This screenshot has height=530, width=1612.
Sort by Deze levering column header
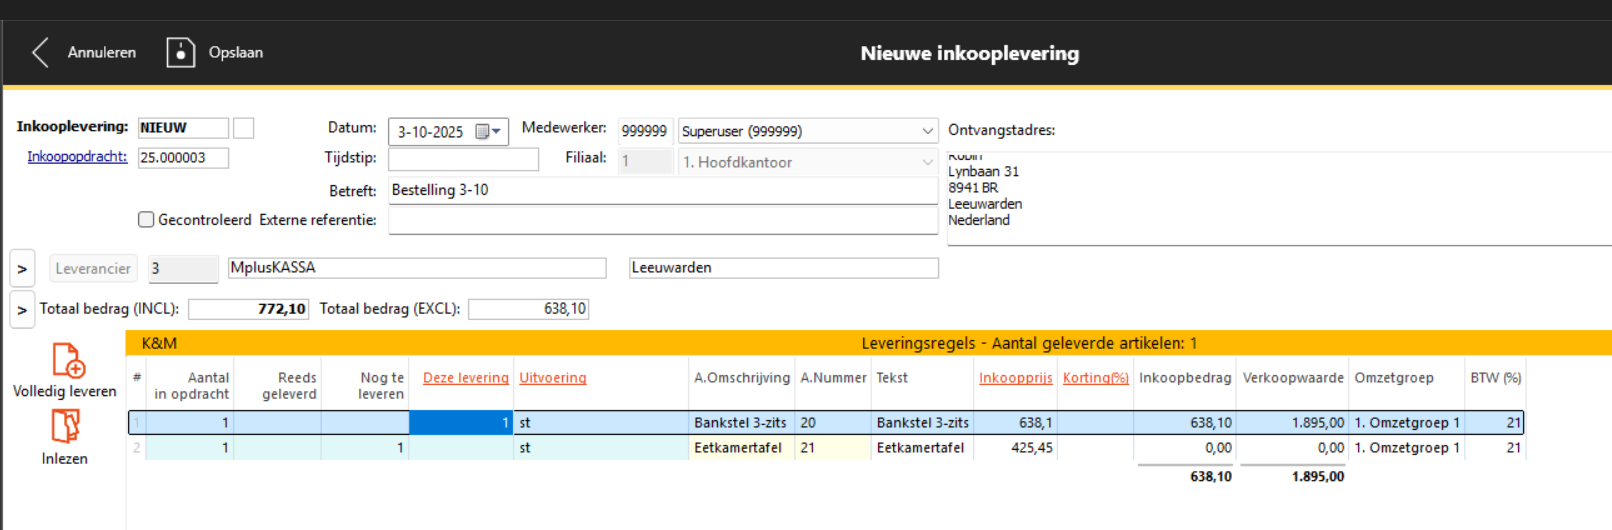tap(465, 378)
